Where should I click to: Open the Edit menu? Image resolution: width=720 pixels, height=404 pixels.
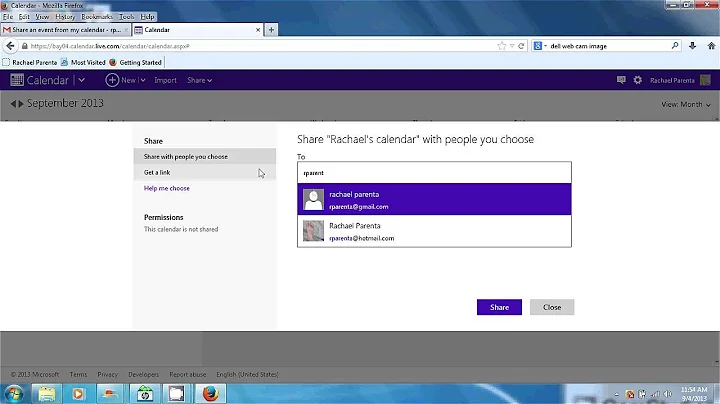pos(24,17)
